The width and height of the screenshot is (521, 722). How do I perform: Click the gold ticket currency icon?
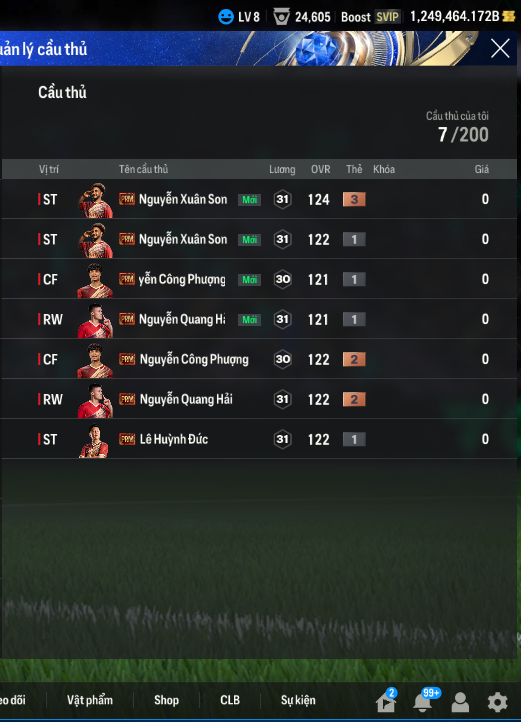[x=509, y=17]
